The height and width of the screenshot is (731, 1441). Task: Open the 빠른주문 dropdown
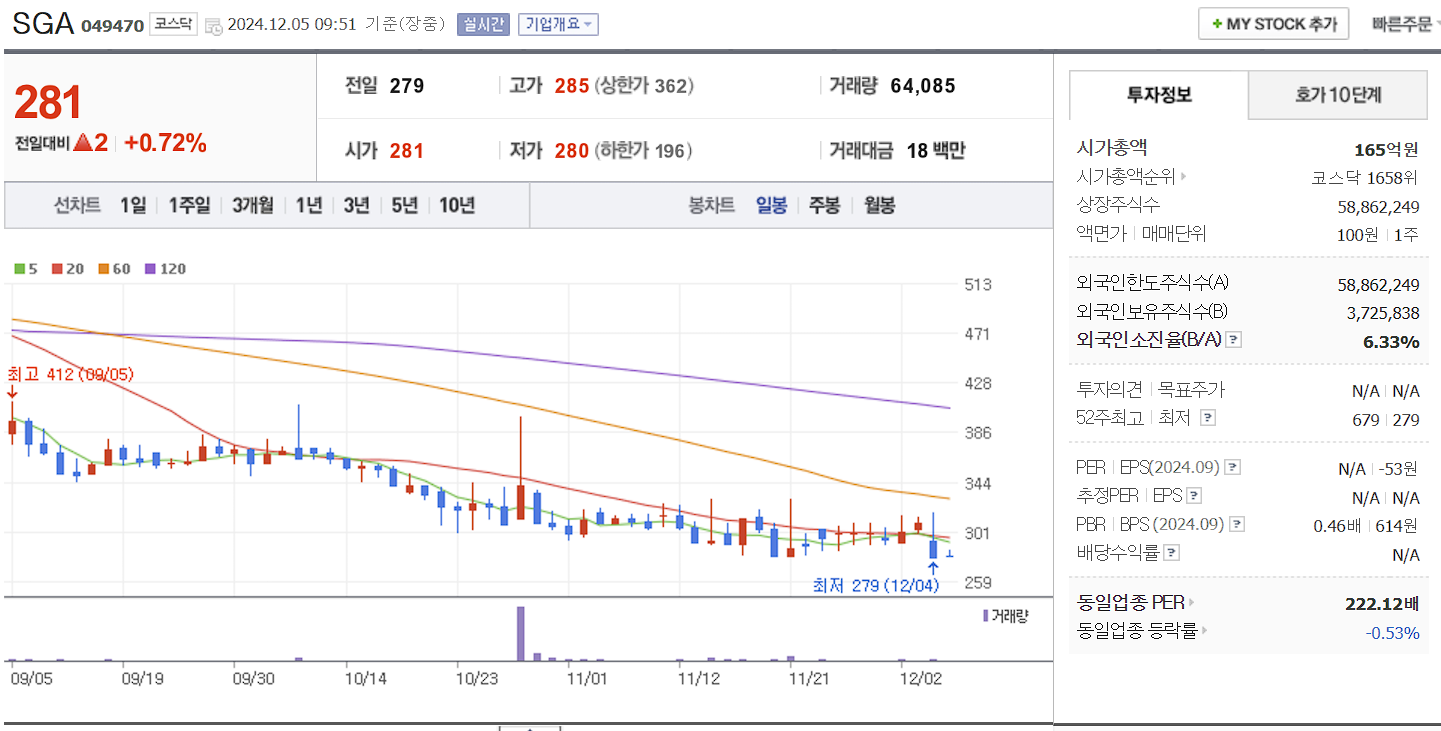tap(1403, 23)
